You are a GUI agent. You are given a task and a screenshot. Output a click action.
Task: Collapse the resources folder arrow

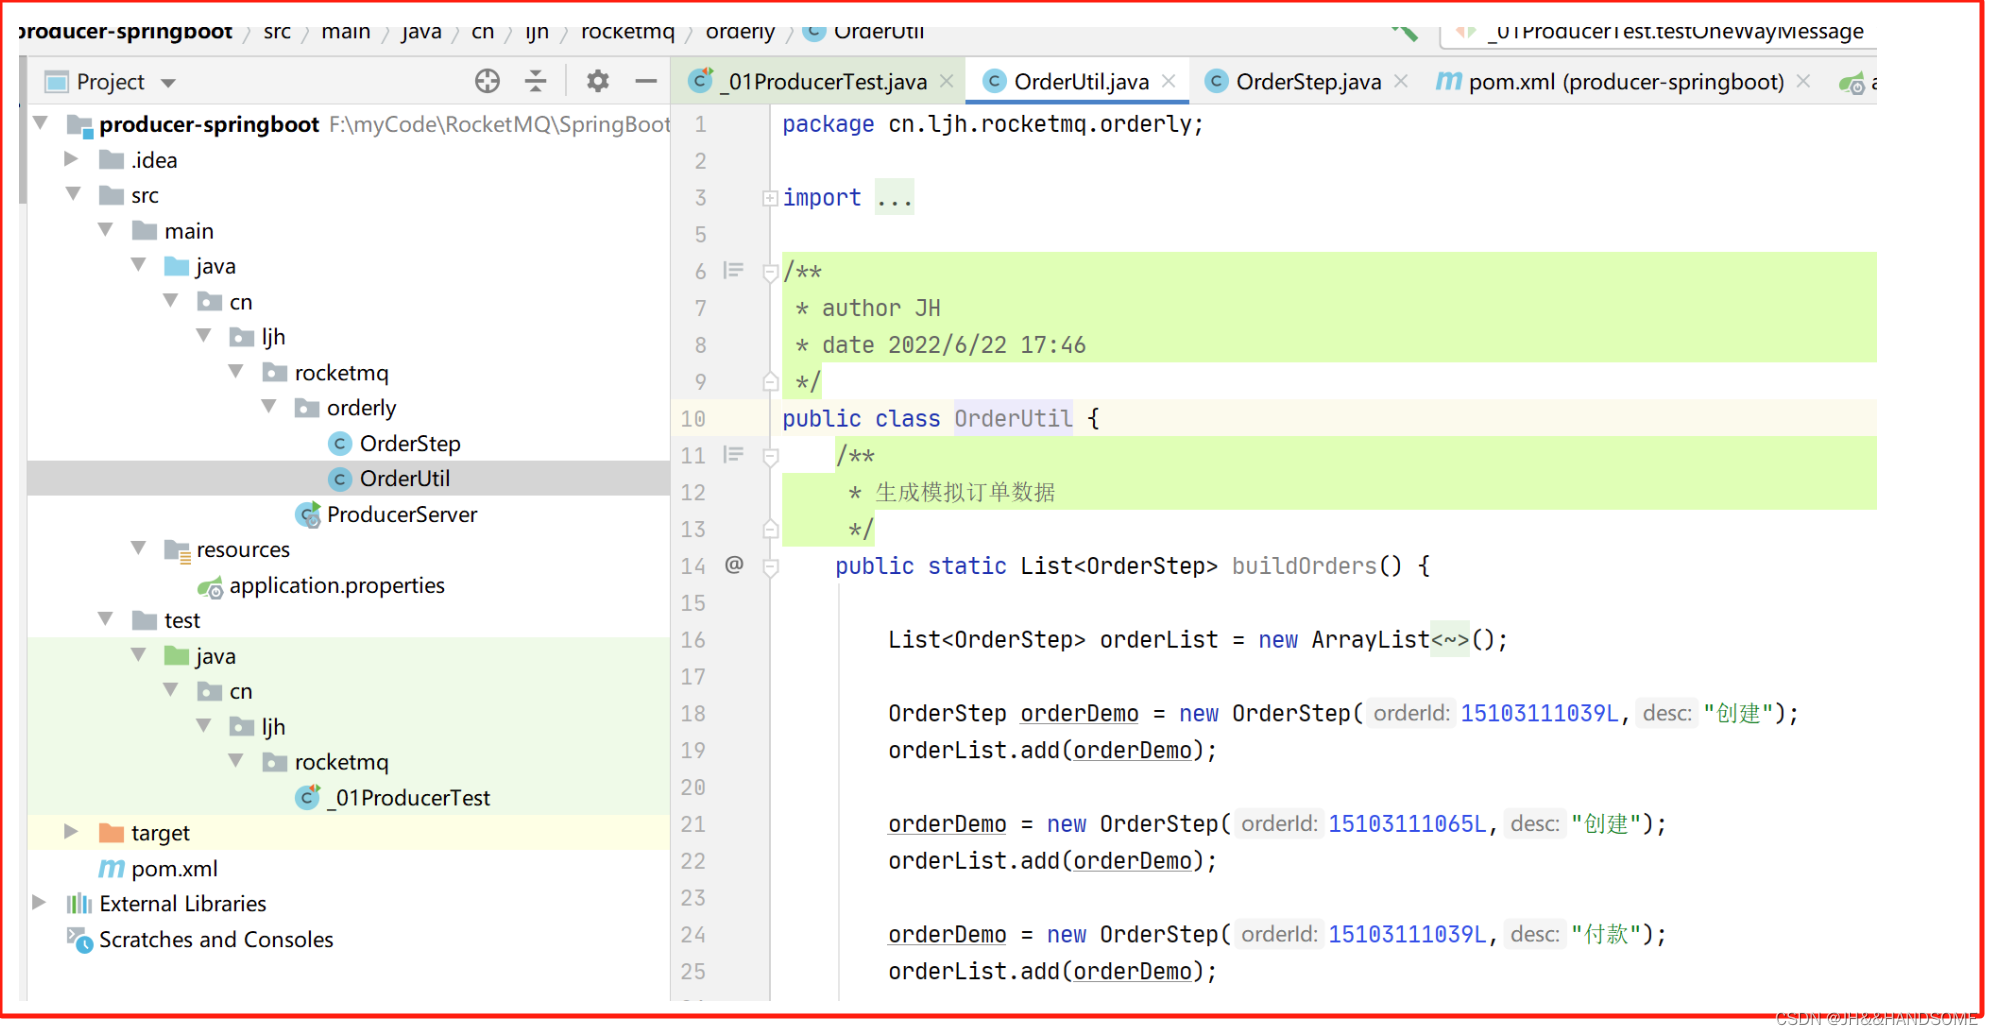click(139, 548)
